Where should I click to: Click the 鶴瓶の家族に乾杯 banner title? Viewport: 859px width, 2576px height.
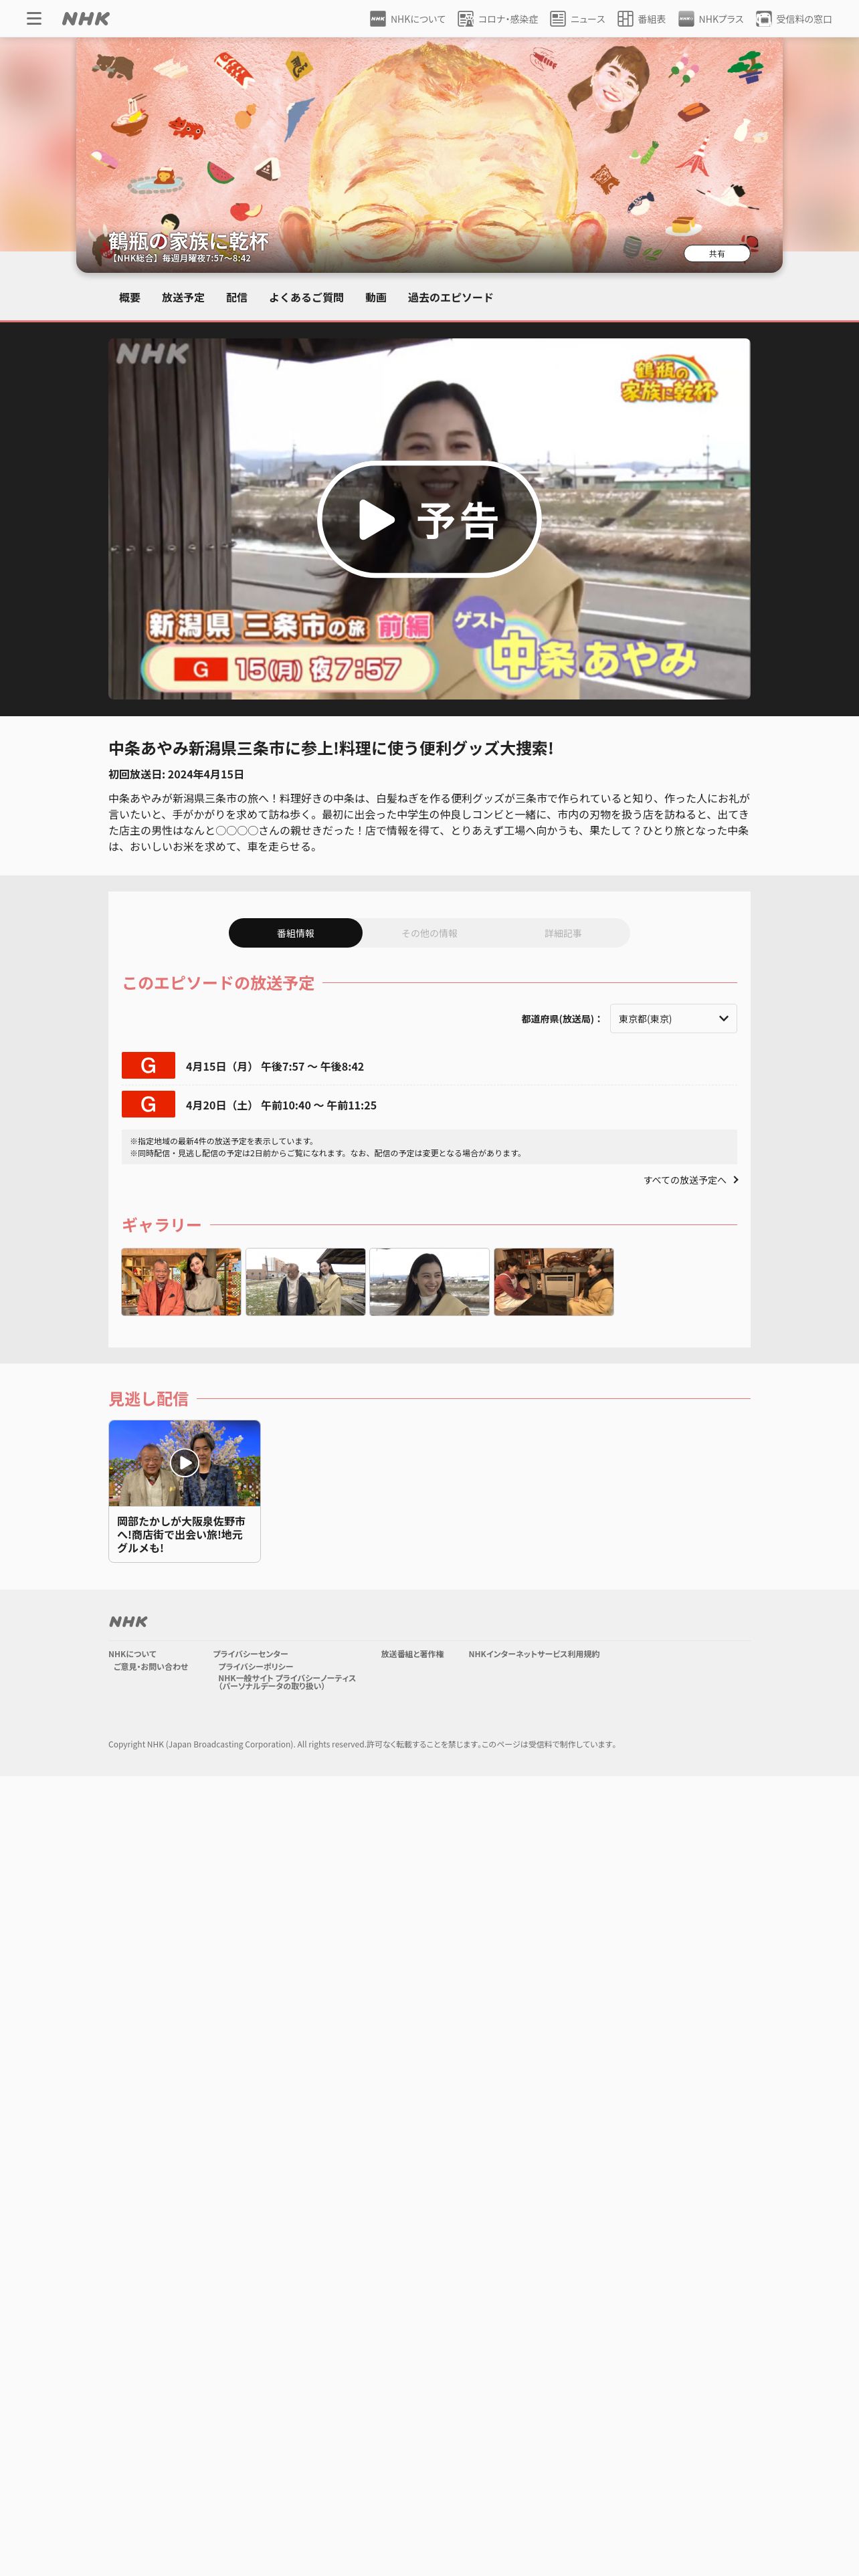coord(189,241)
